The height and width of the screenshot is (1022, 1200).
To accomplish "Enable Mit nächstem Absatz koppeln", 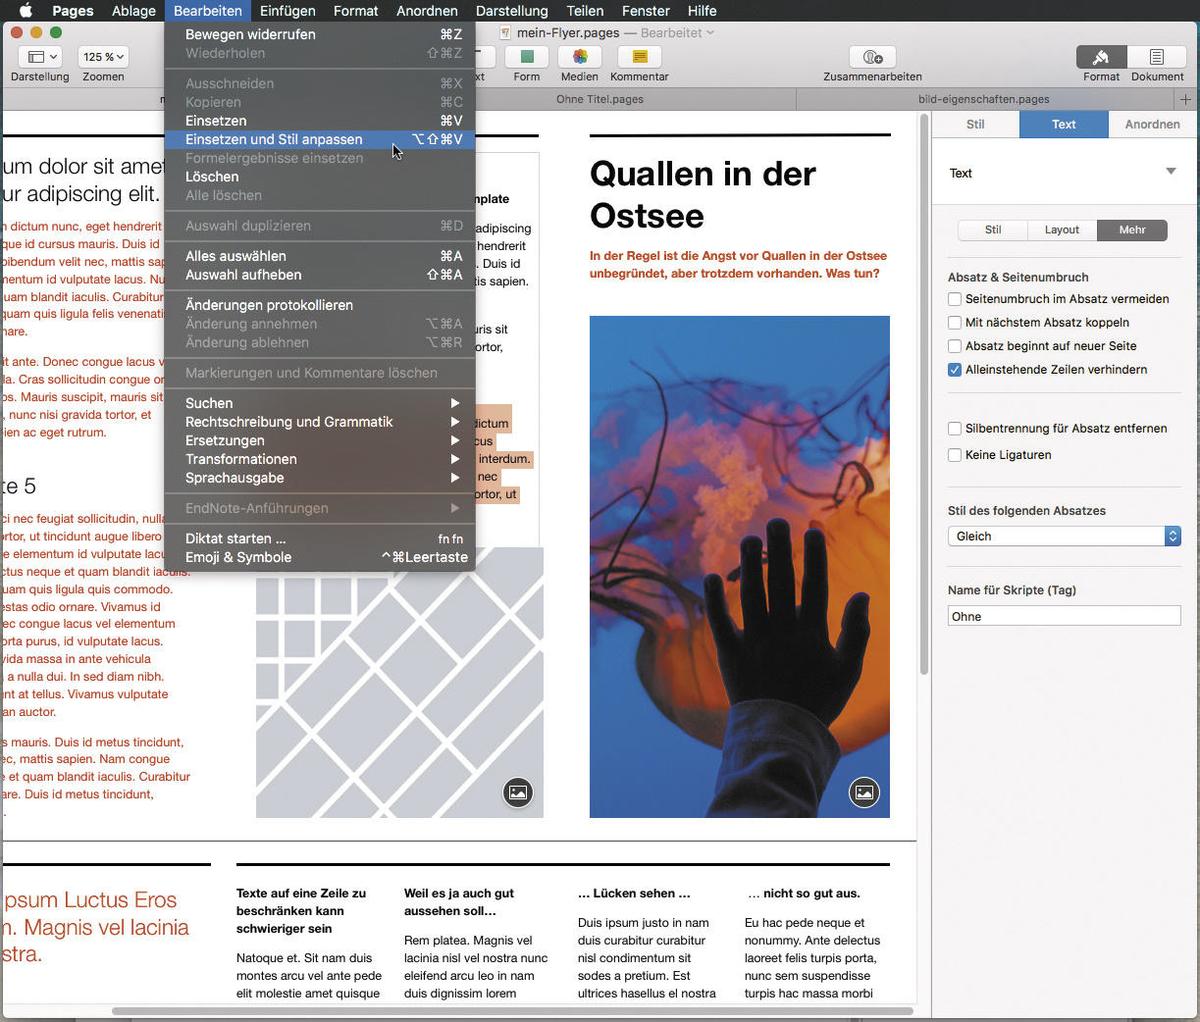I will click(955, 322).
